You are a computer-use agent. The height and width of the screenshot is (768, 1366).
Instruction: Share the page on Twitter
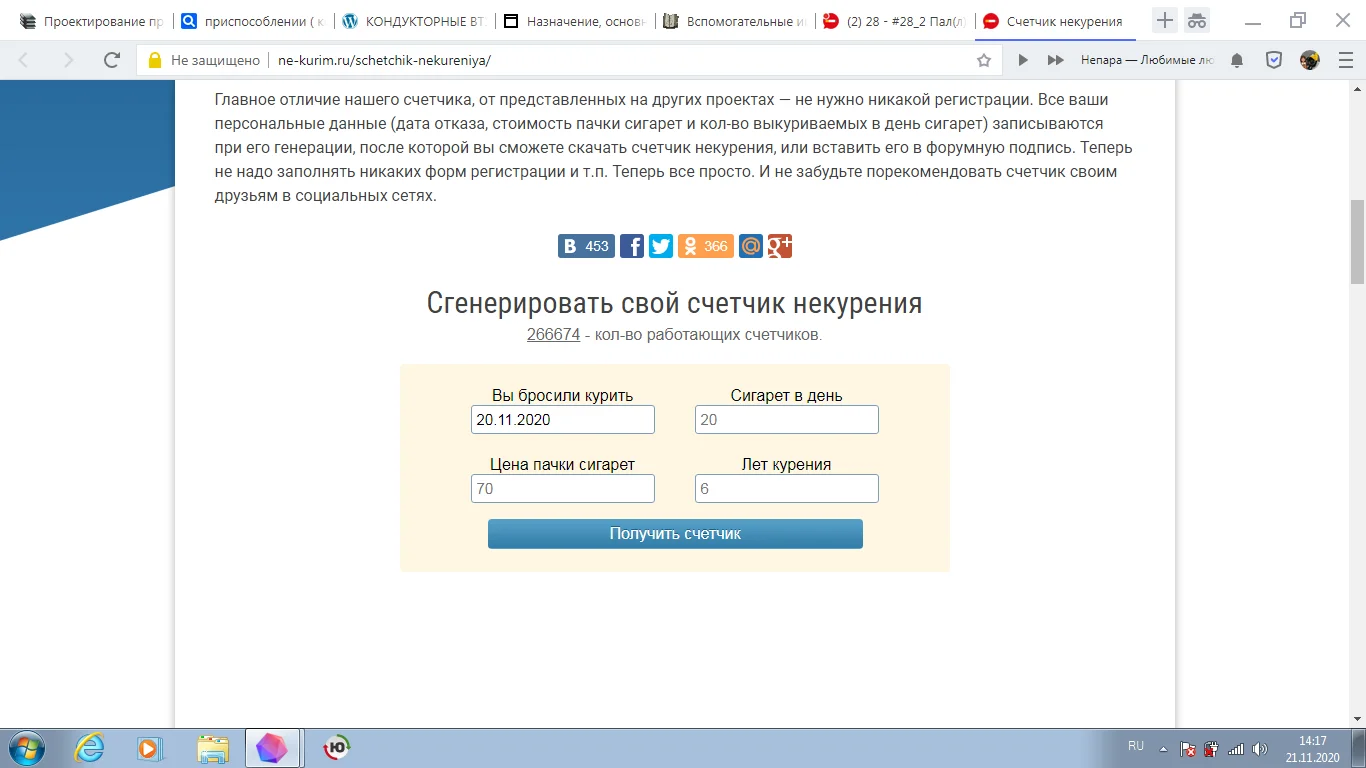pos(661,245)
